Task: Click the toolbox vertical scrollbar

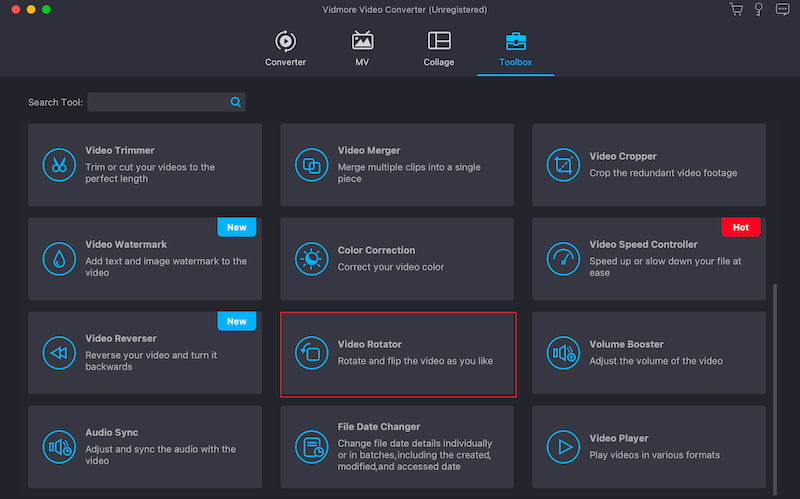Action: [775, 390]
